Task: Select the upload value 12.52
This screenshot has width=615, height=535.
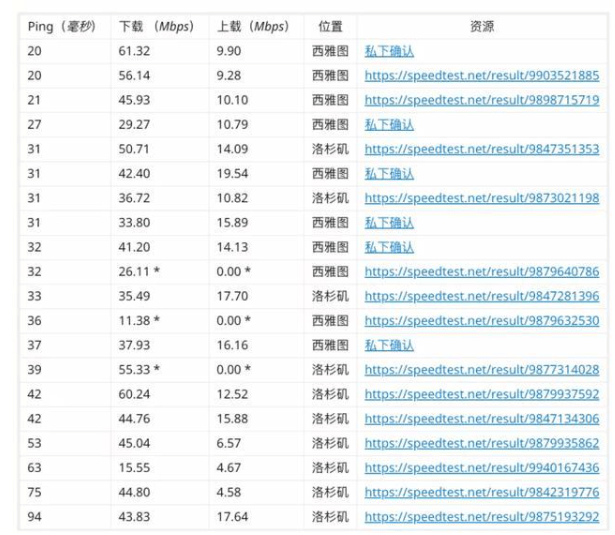Action: click(232, 394)
